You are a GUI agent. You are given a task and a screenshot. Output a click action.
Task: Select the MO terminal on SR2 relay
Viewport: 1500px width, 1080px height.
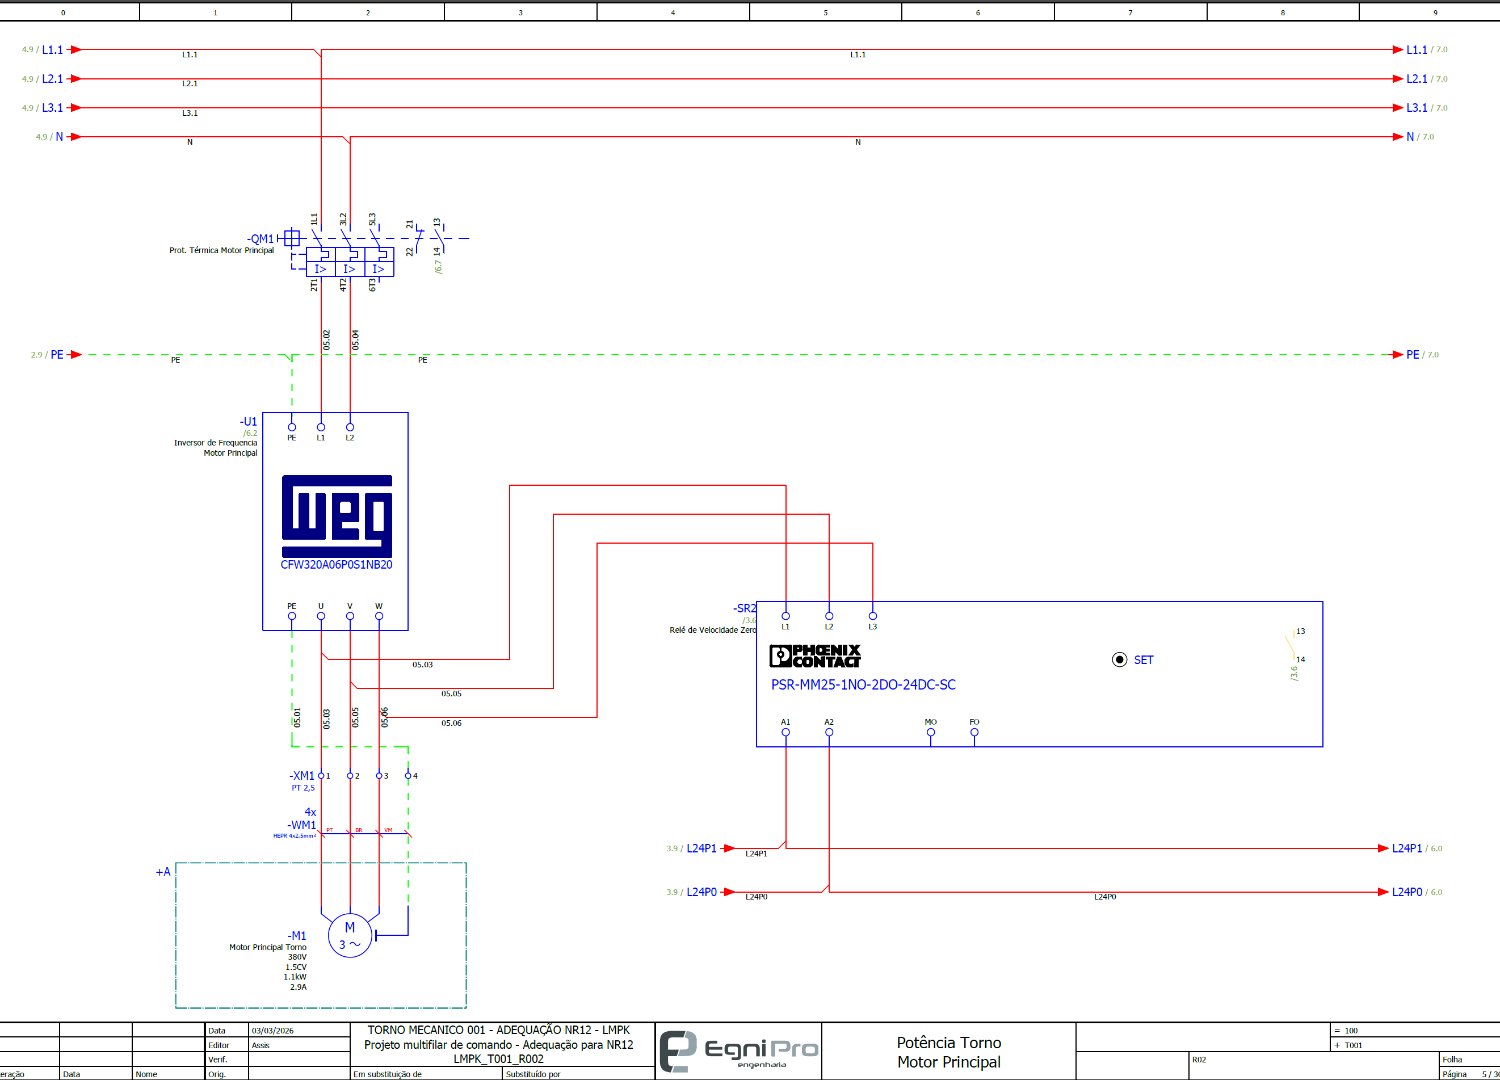[930, 732]
